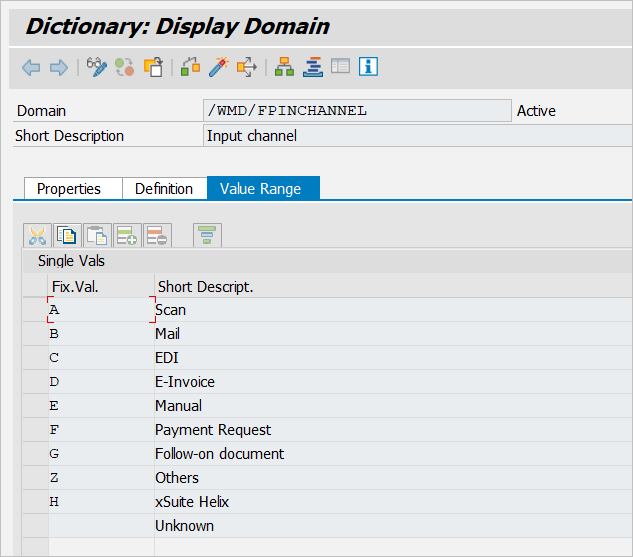
Task: Go forward with the right arrow
Action: point(59,67)
